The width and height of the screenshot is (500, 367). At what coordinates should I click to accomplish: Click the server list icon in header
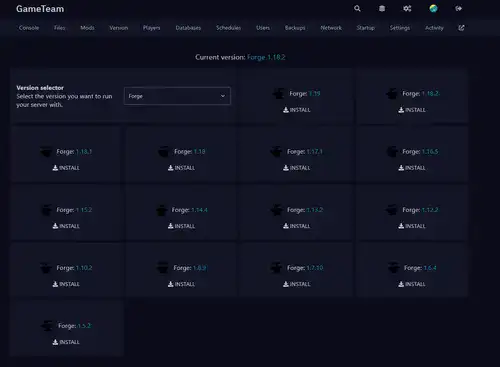[x=382, y=8]
